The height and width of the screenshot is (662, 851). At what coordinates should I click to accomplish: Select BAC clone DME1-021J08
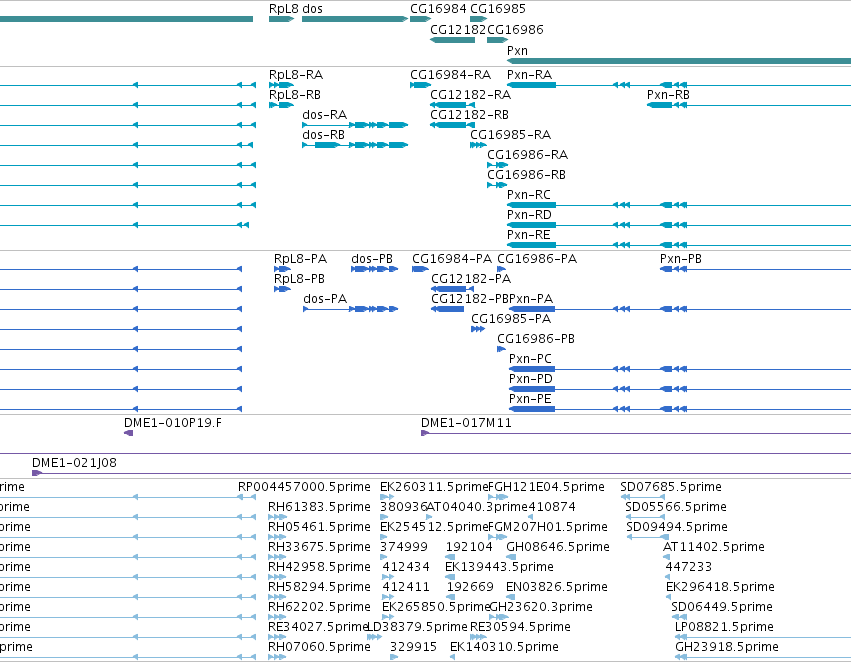tap(441, 473)
